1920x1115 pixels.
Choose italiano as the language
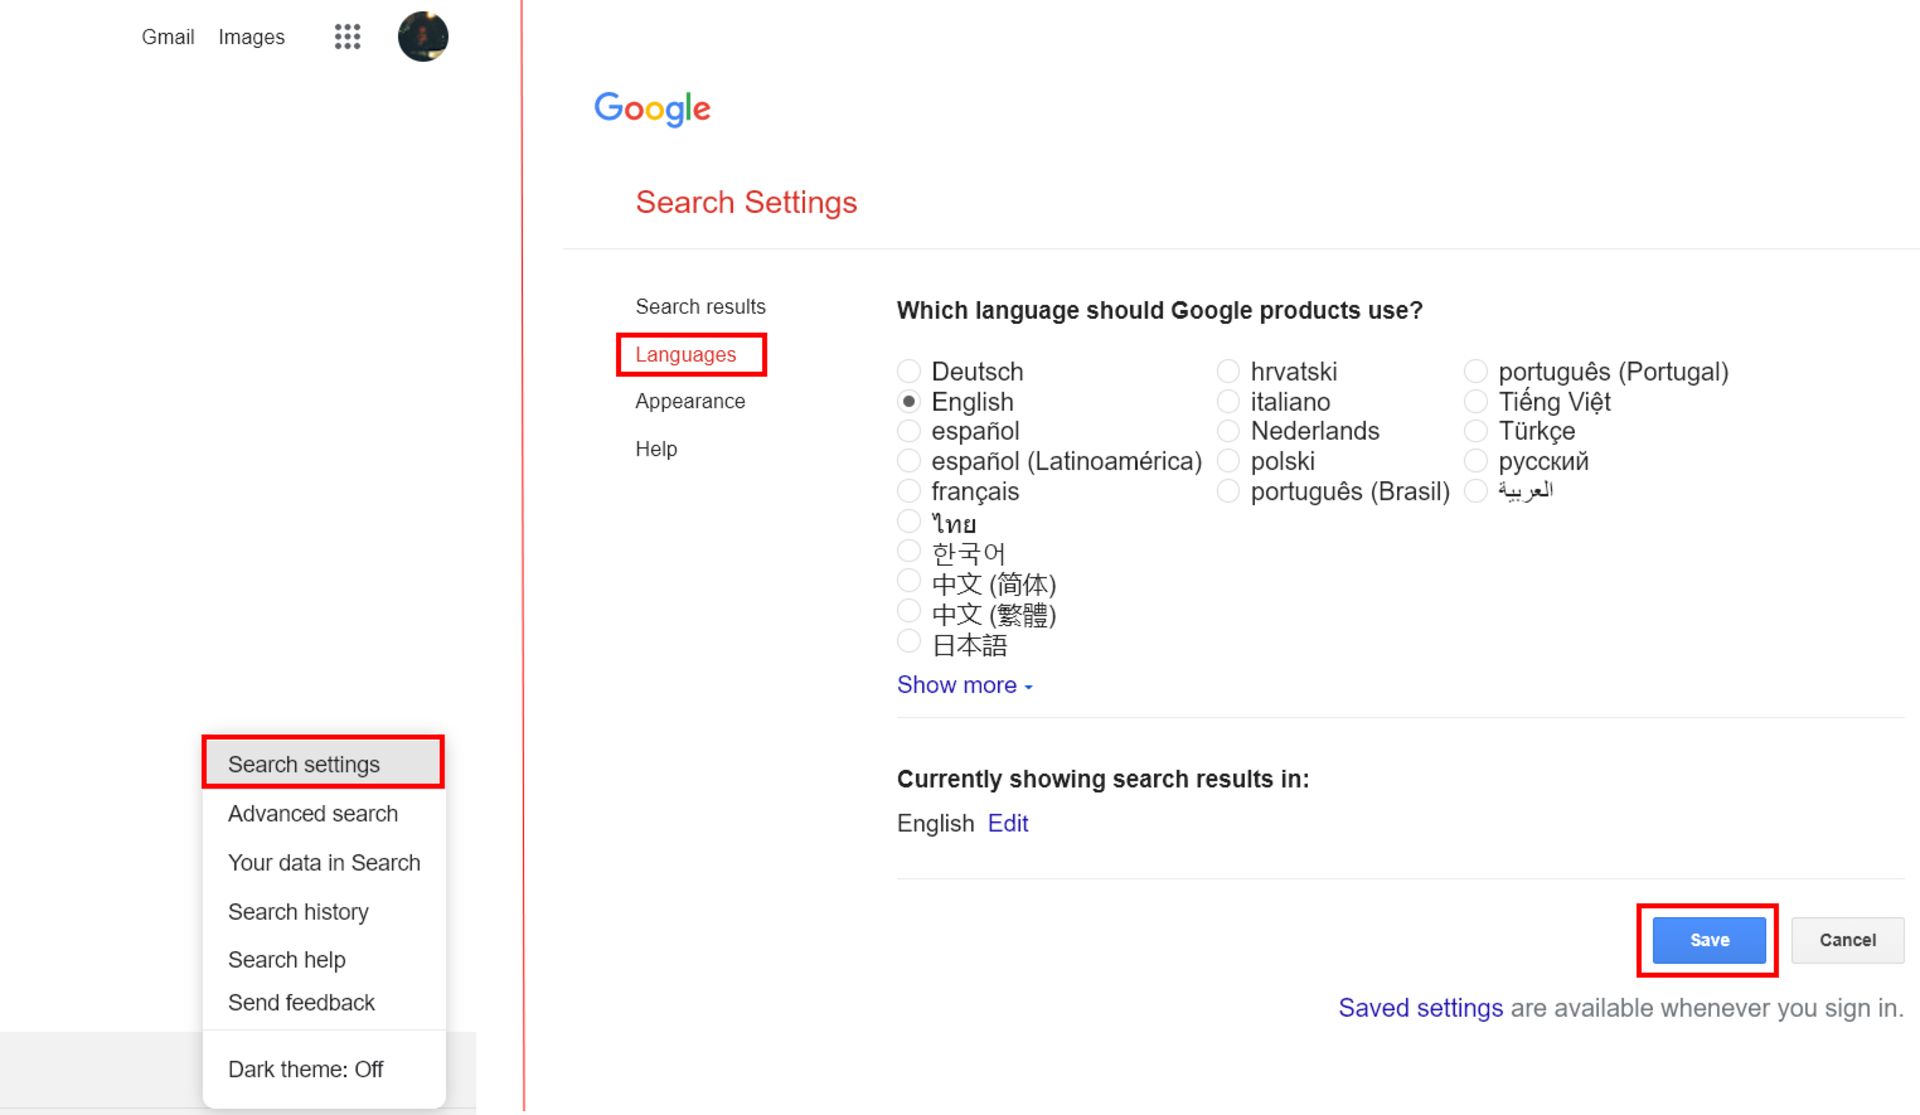(x=1228, y=402)
